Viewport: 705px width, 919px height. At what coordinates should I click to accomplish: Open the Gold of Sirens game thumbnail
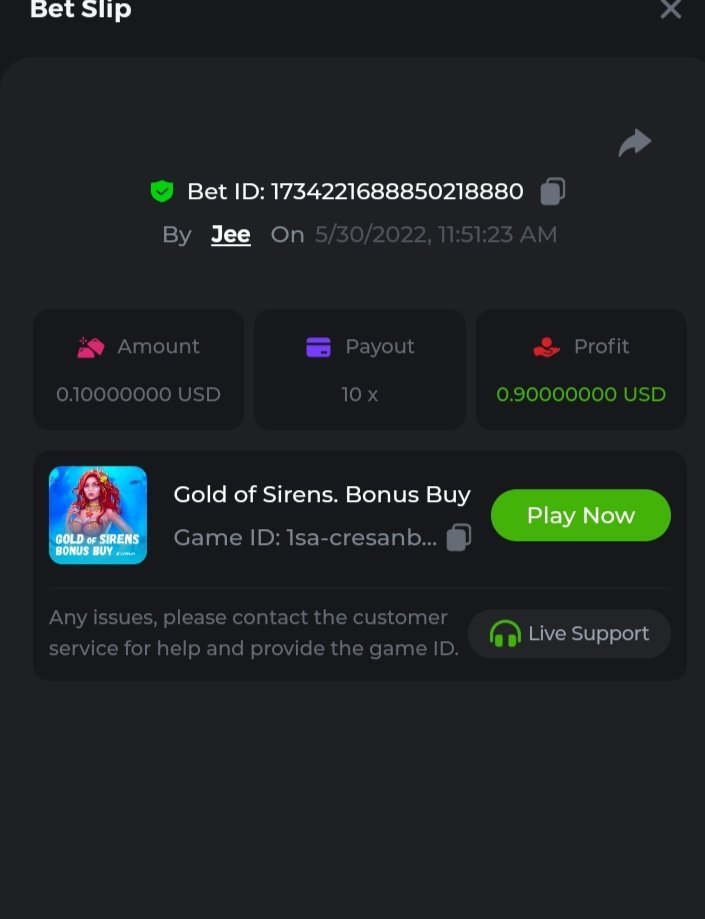pyautogui.click(x=98, y=515)
